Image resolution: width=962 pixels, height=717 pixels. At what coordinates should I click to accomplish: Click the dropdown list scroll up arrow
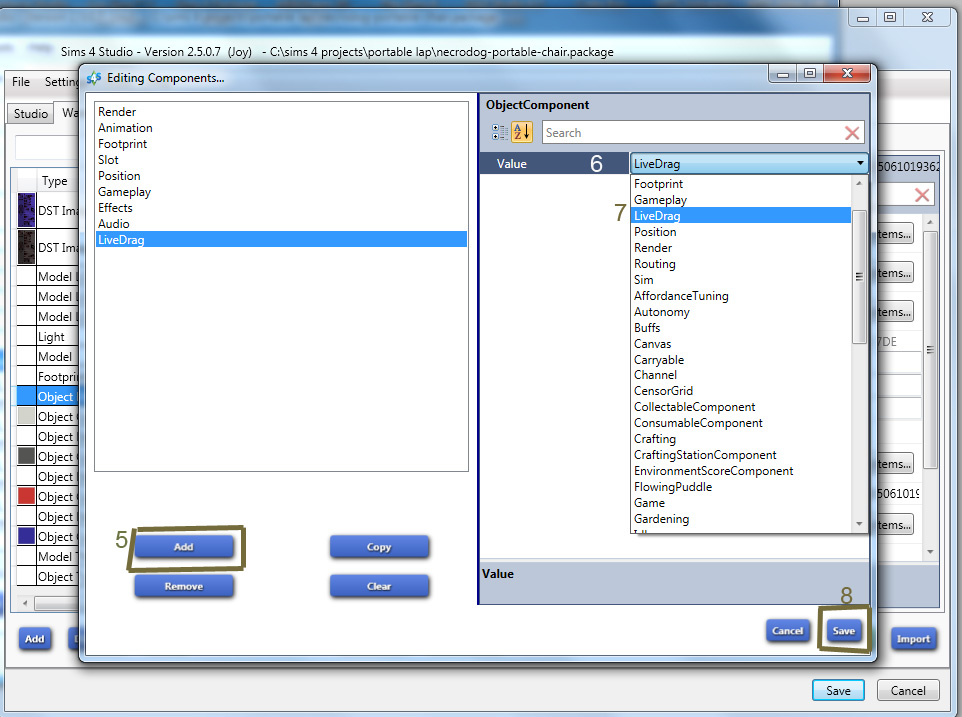point(859,183)
